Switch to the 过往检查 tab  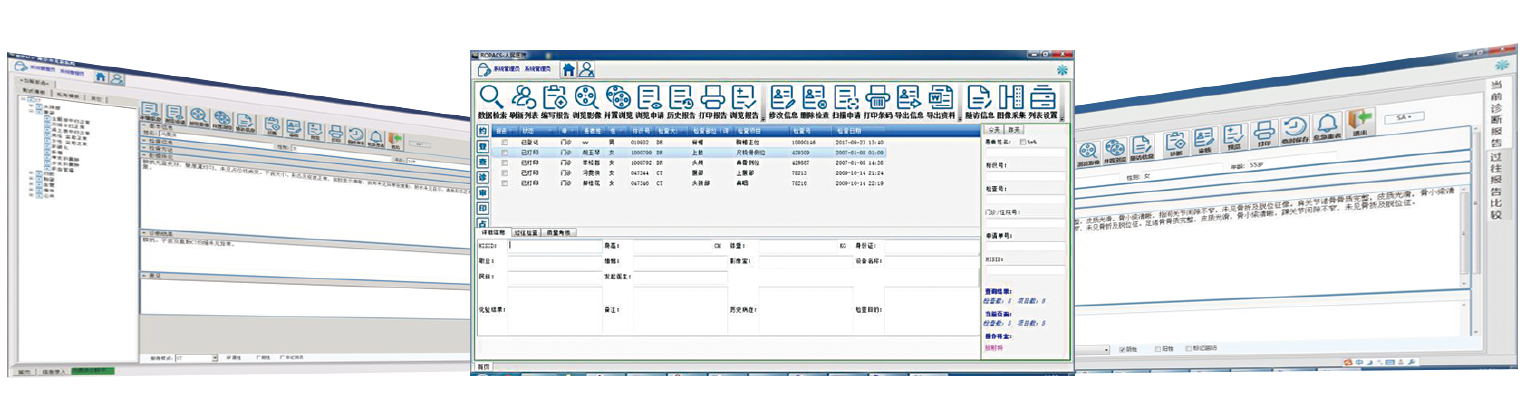pos(526,232)
